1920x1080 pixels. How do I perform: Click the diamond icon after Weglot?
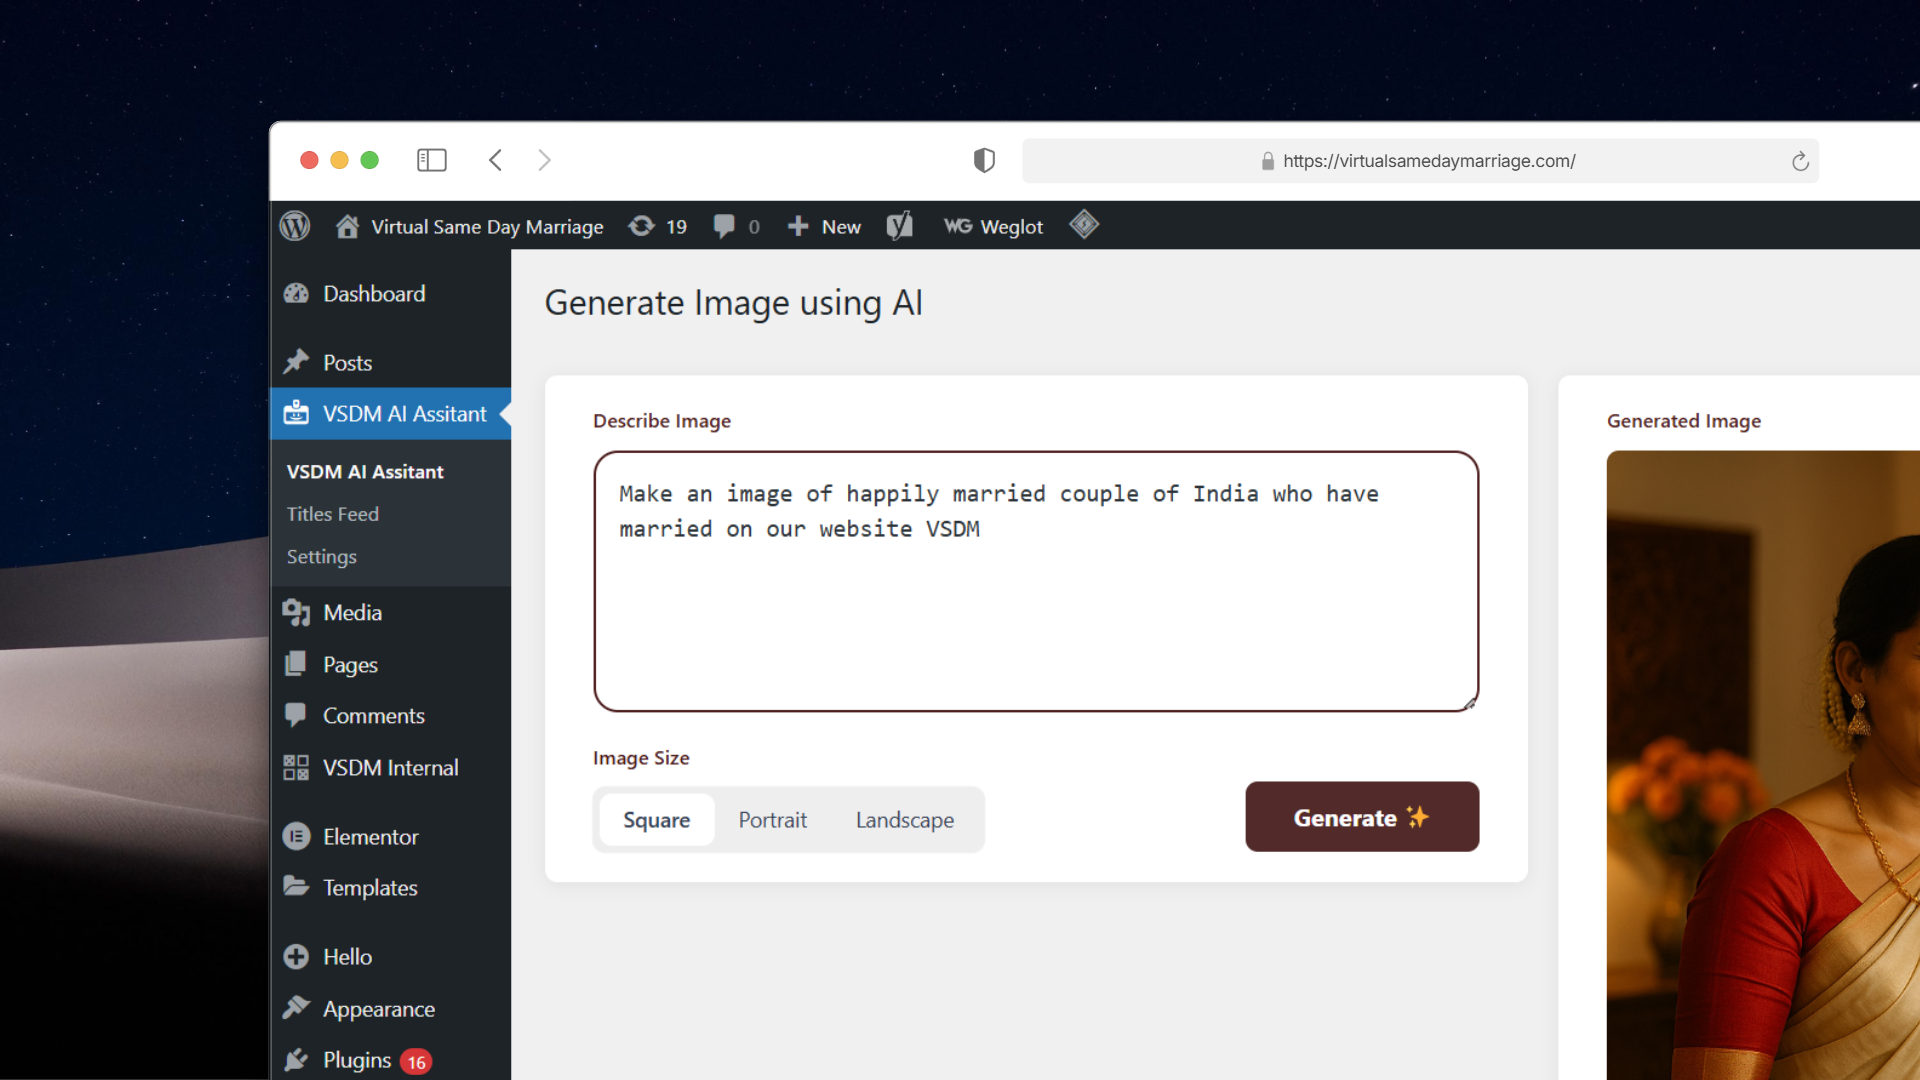[x=1084, y=225]
